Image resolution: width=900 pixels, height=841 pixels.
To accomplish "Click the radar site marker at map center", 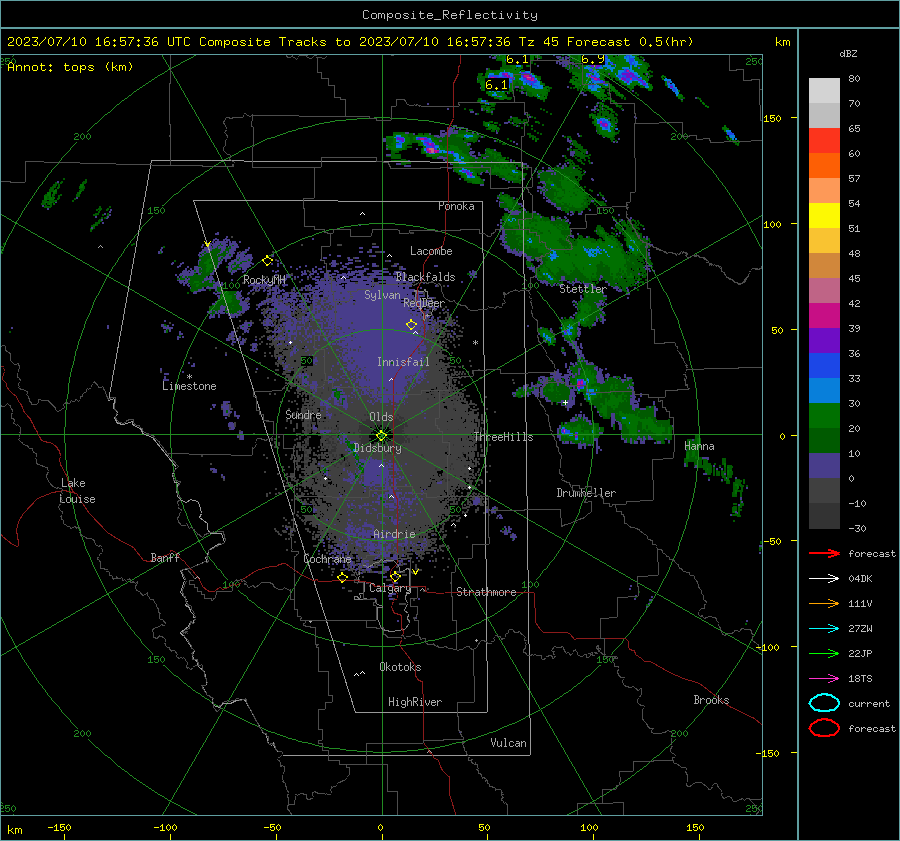I will tap(382, 435).
